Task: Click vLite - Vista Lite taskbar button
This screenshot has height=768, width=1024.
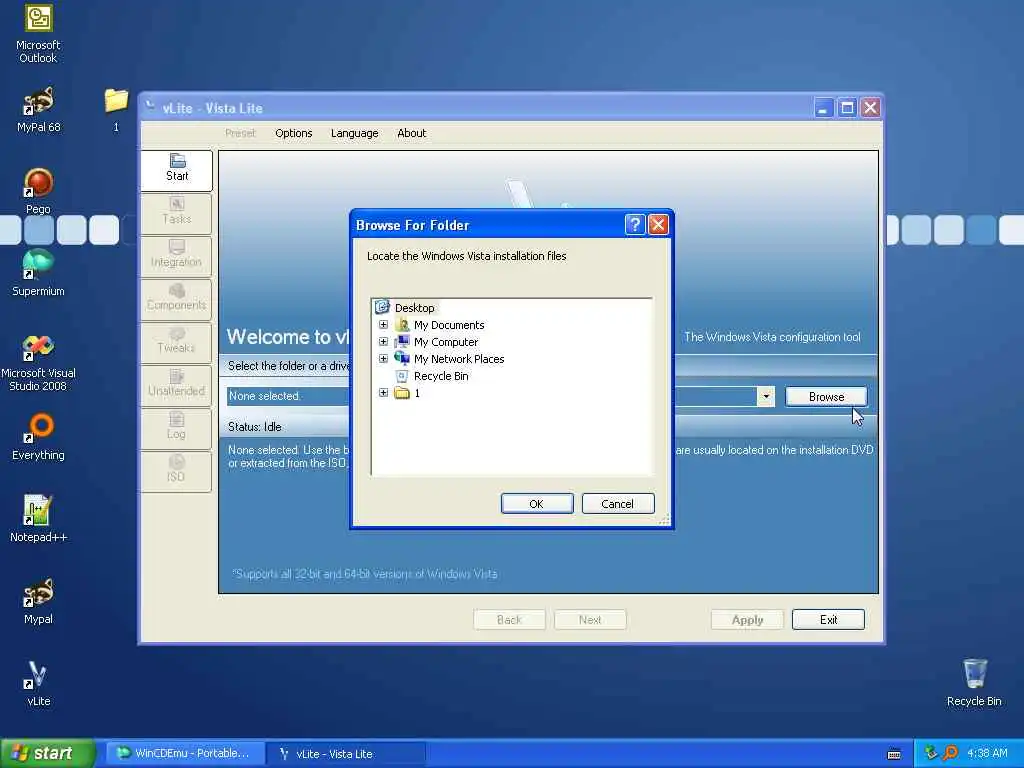Action: 347,754
